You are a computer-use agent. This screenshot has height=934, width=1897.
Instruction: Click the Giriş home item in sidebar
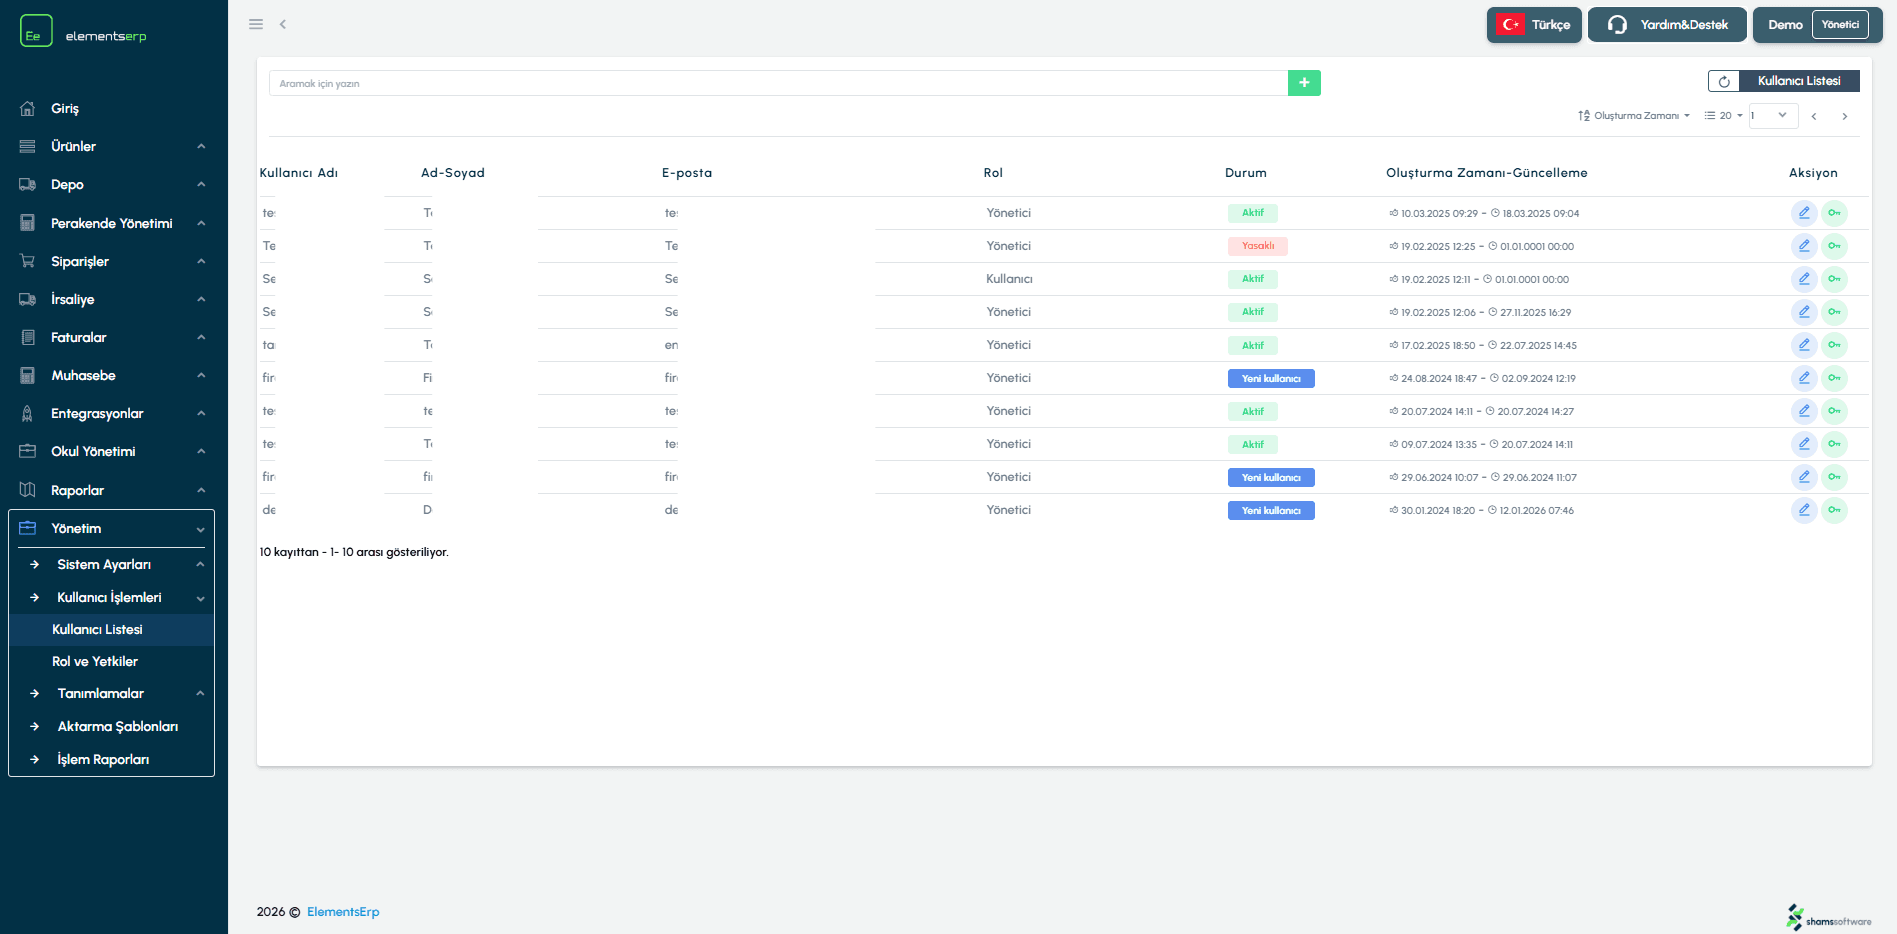[x=65, y=108]
